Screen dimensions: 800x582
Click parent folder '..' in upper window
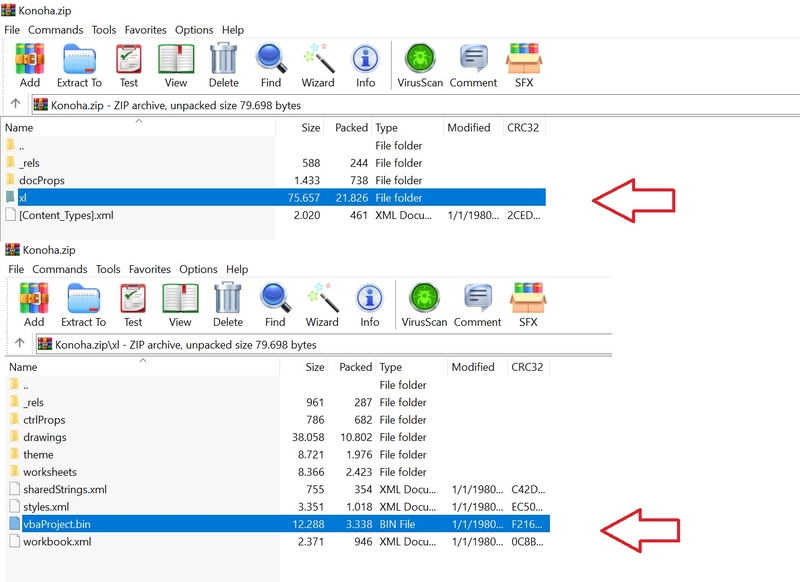pos(274,145)
